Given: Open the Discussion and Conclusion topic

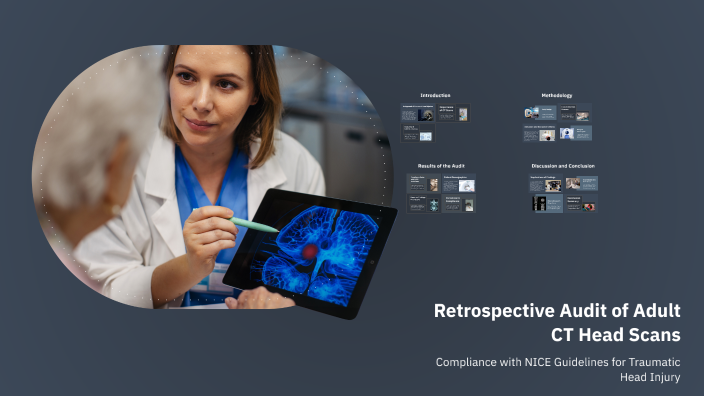Looking at the screenshot, I should (x=563, y=166).
